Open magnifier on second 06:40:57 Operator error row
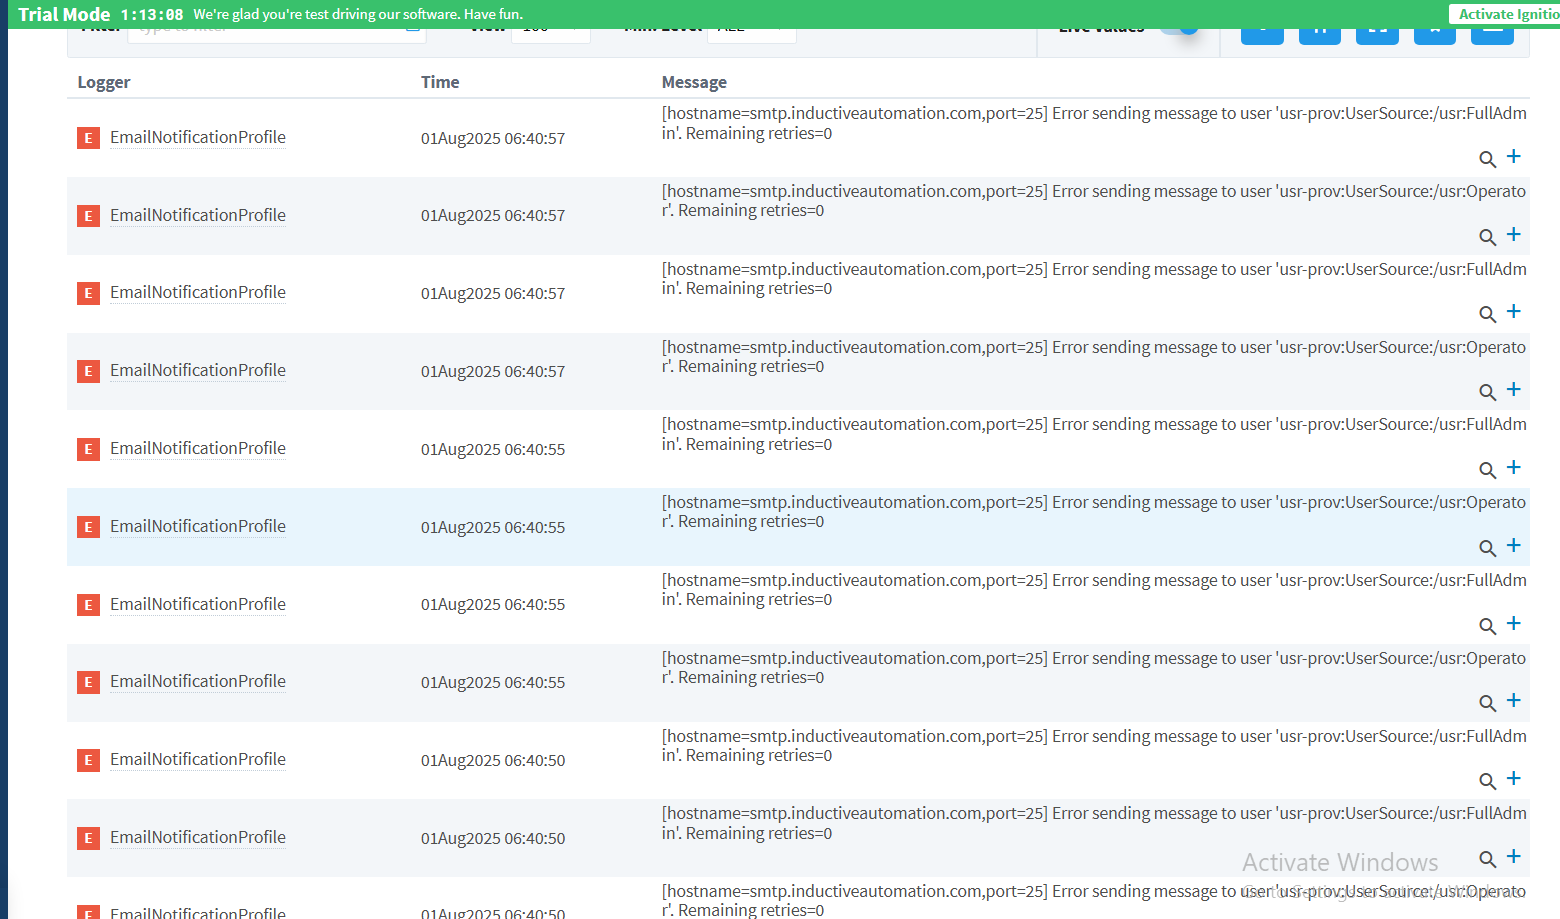This screenshot has height=919, width=1560. (1488, 392)
